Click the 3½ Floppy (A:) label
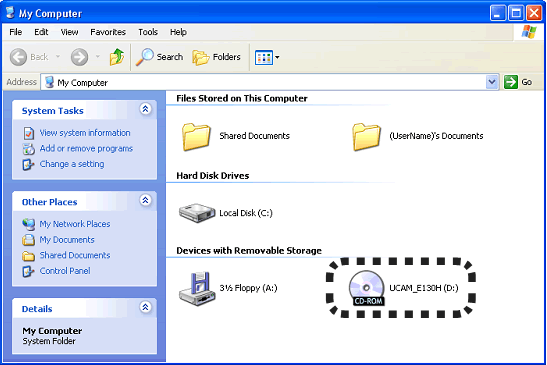 pyautogui.click(x=248, y=288)
